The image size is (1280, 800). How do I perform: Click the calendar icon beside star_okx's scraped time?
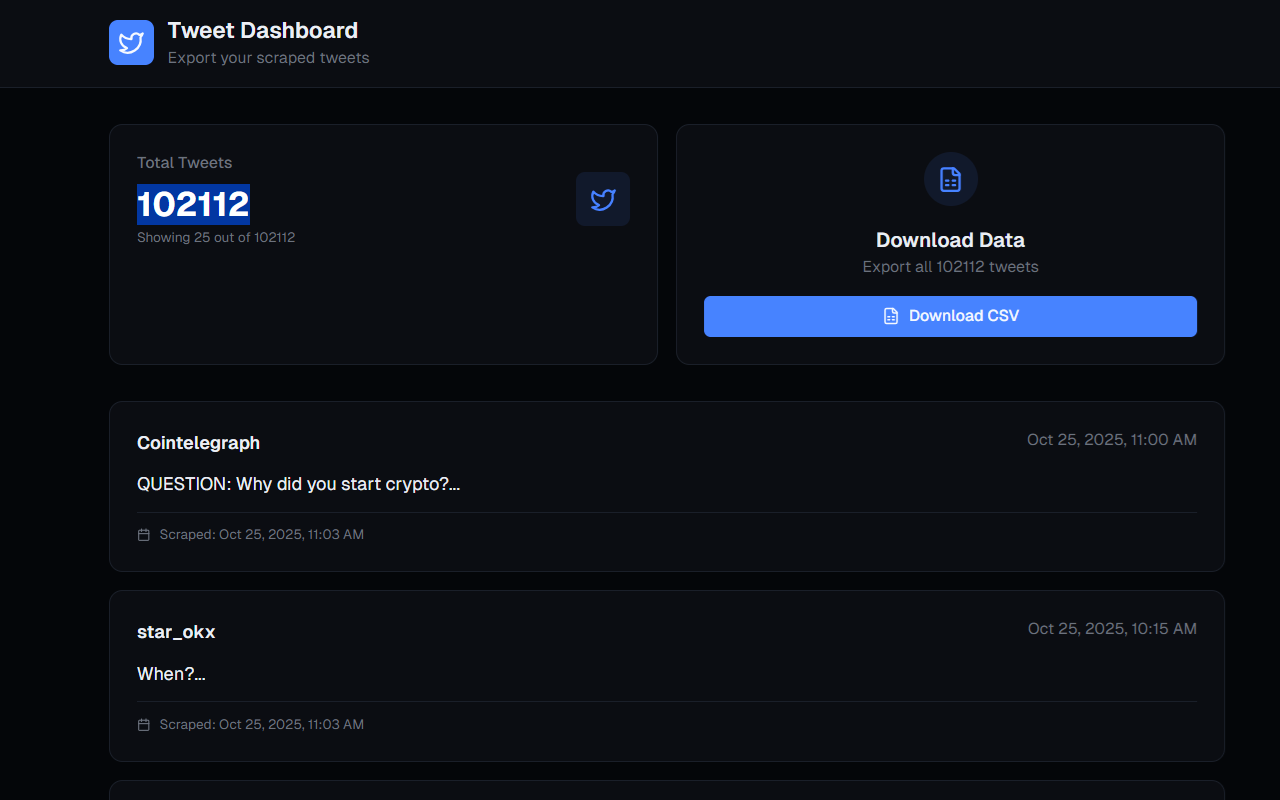click(x=143, y=724)
